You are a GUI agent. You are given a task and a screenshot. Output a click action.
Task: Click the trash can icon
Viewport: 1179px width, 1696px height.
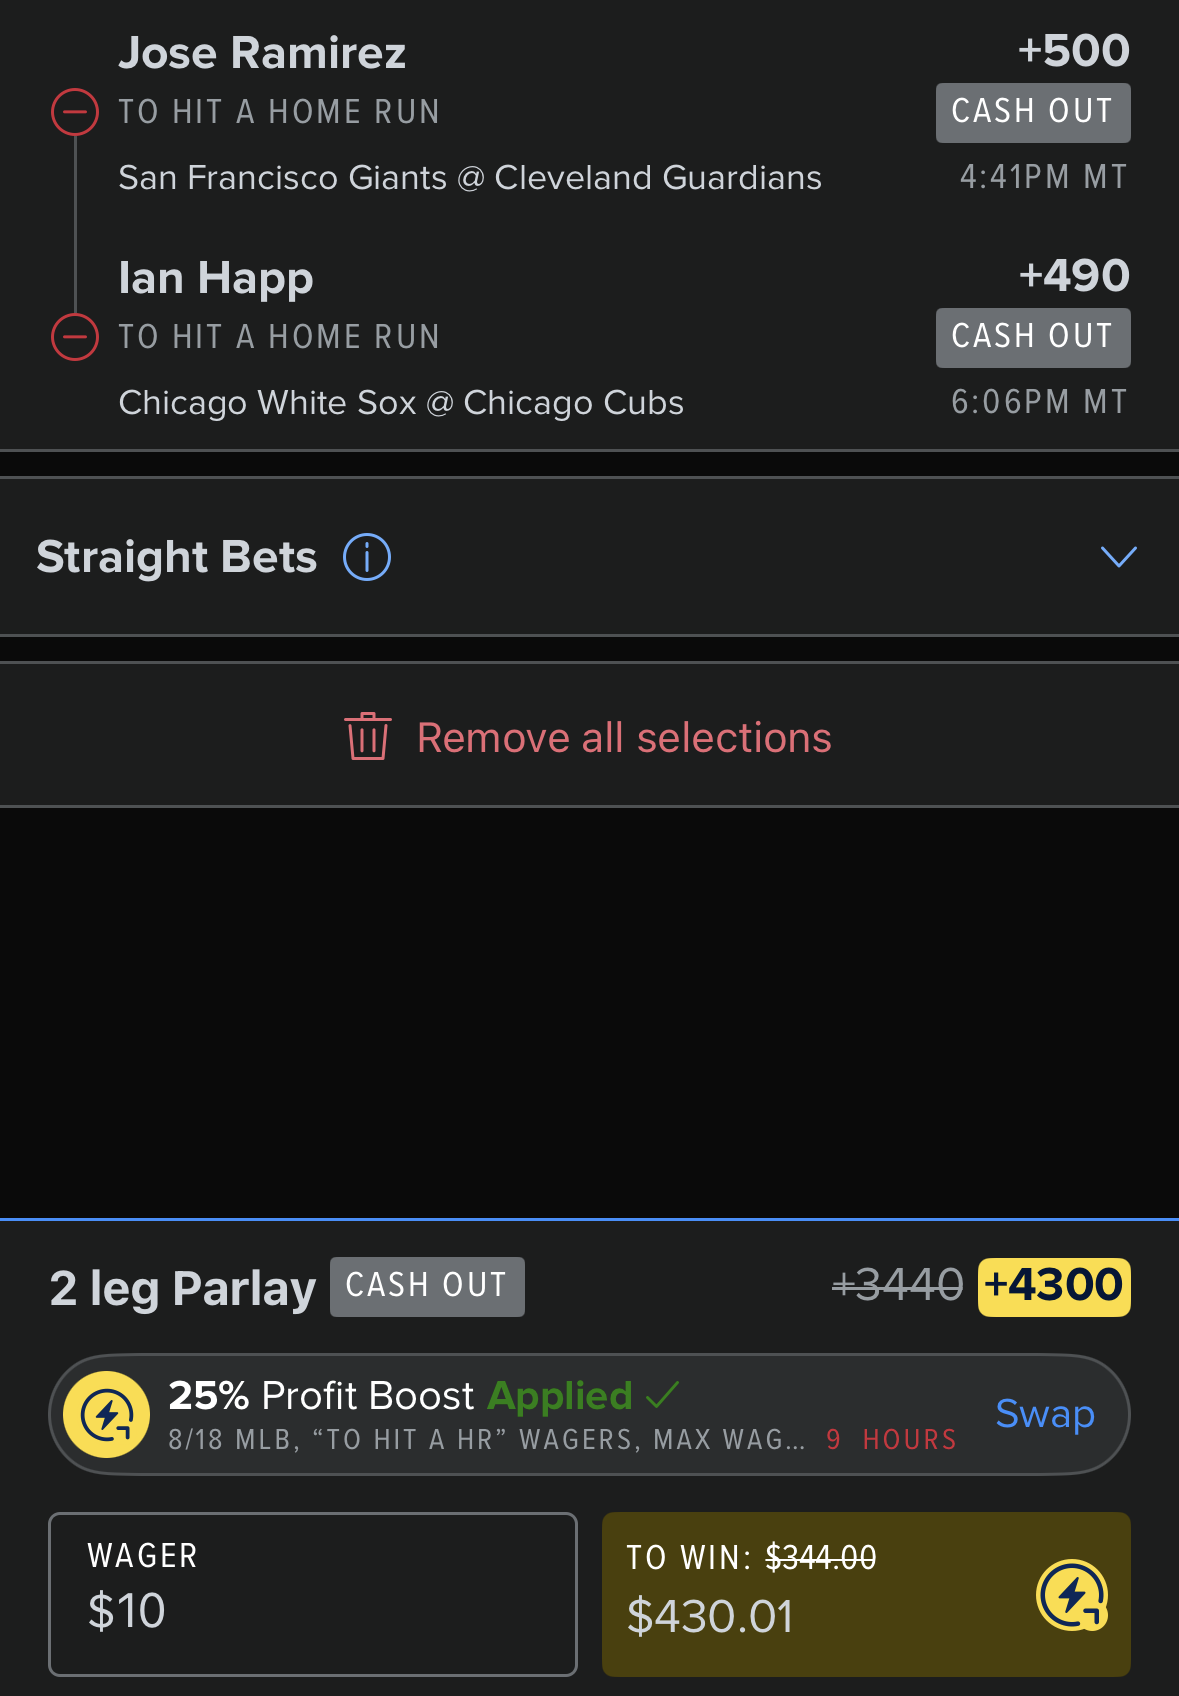(368, 737)
